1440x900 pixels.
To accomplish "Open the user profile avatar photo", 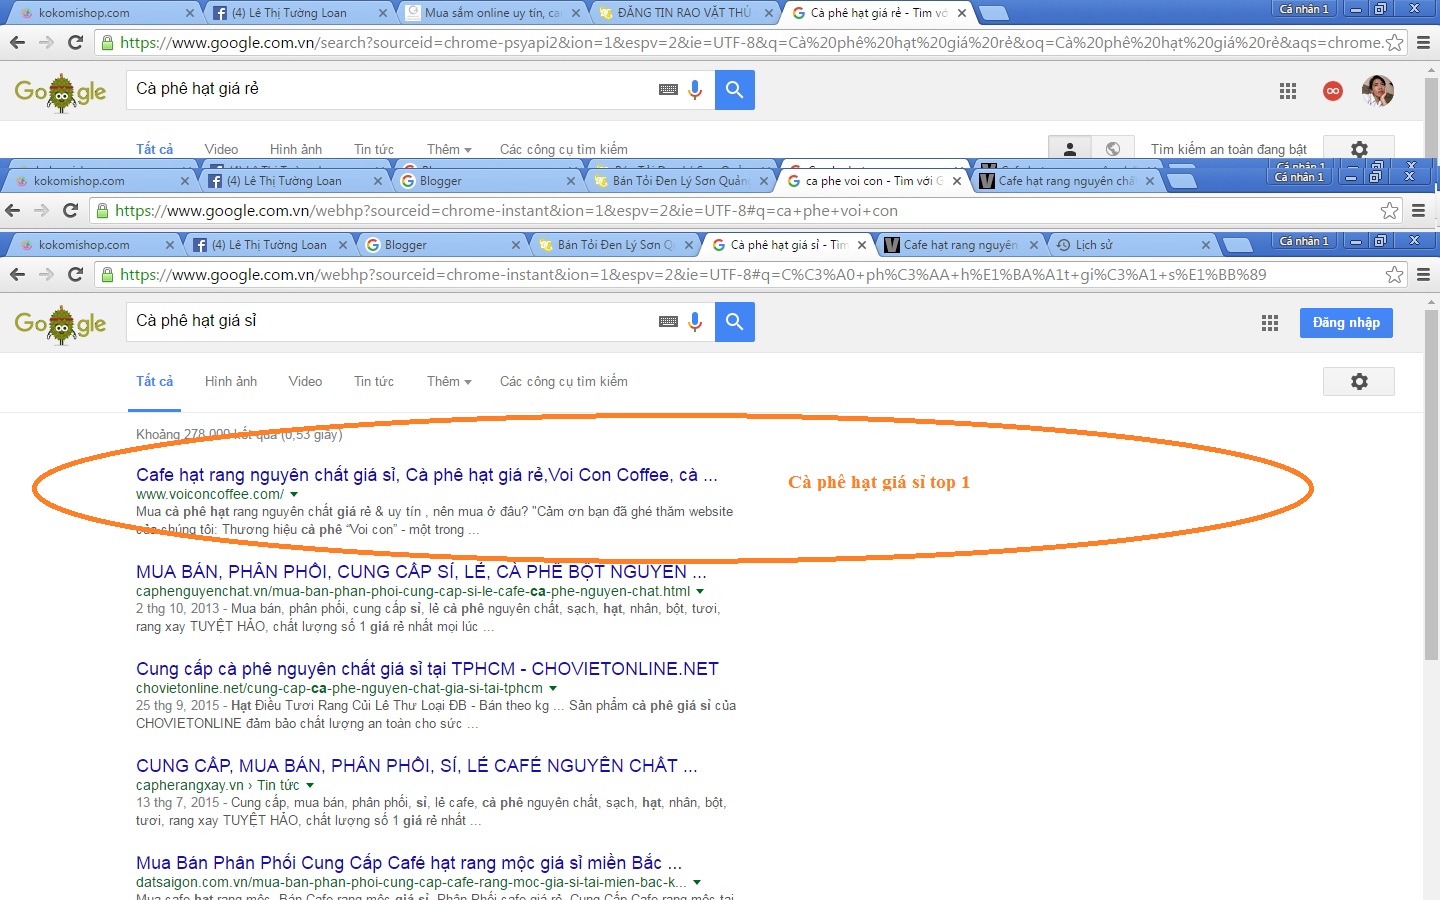I will tap(1378, 90).
